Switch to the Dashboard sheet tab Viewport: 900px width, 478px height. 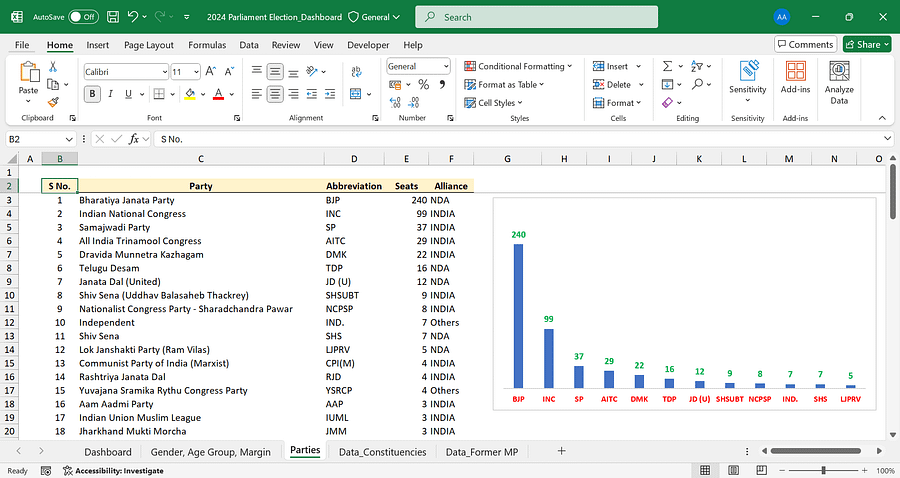[108, 452]
